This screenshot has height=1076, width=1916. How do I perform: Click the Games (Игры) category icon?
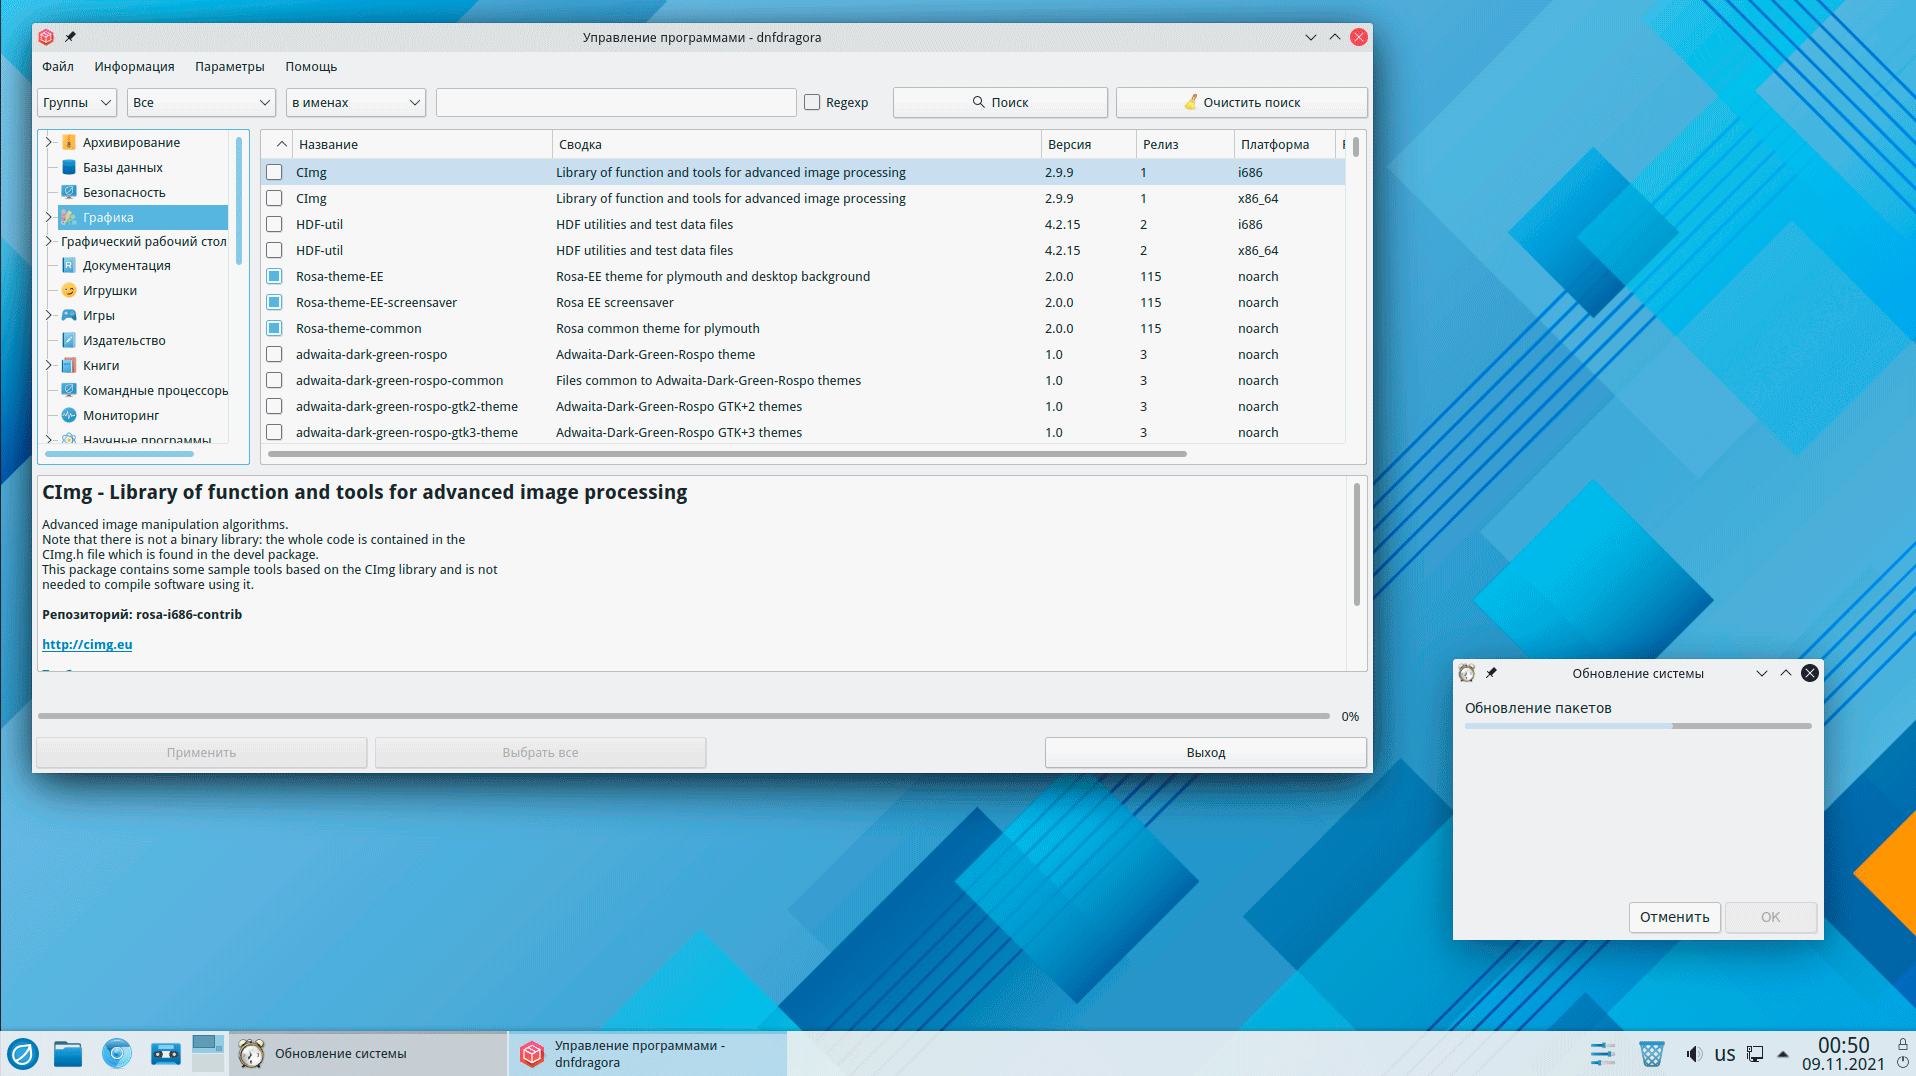69,315
